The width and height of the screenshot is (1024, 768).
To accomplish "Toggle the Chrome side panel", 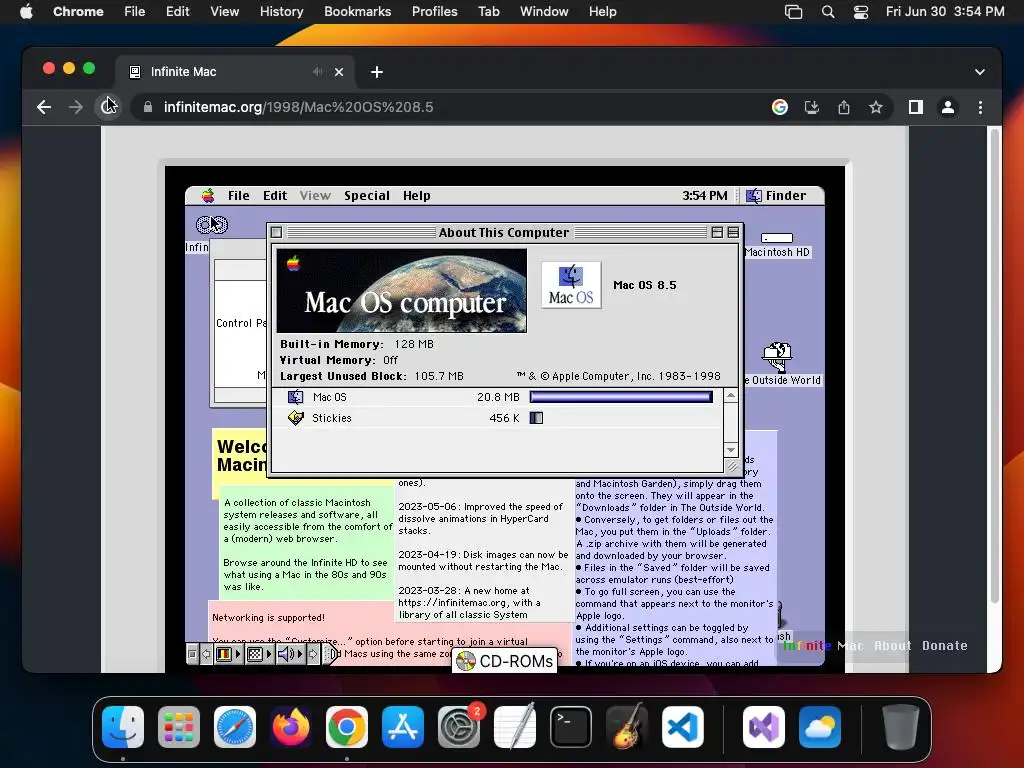I will (916, 107).
